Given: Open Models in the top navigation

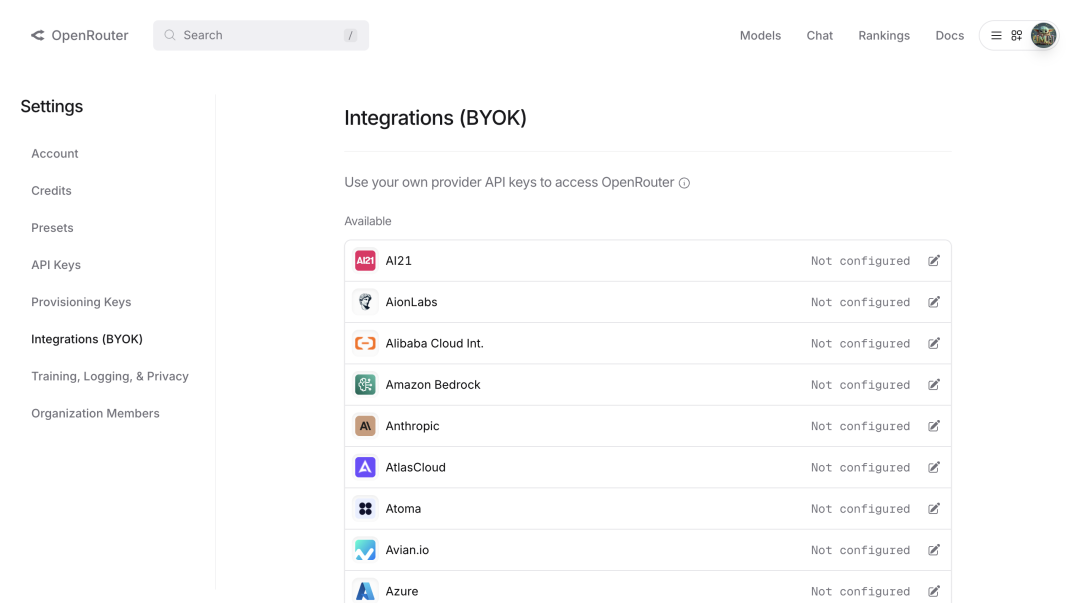Looking at the screenshot, I should click(x=760, y=35).
